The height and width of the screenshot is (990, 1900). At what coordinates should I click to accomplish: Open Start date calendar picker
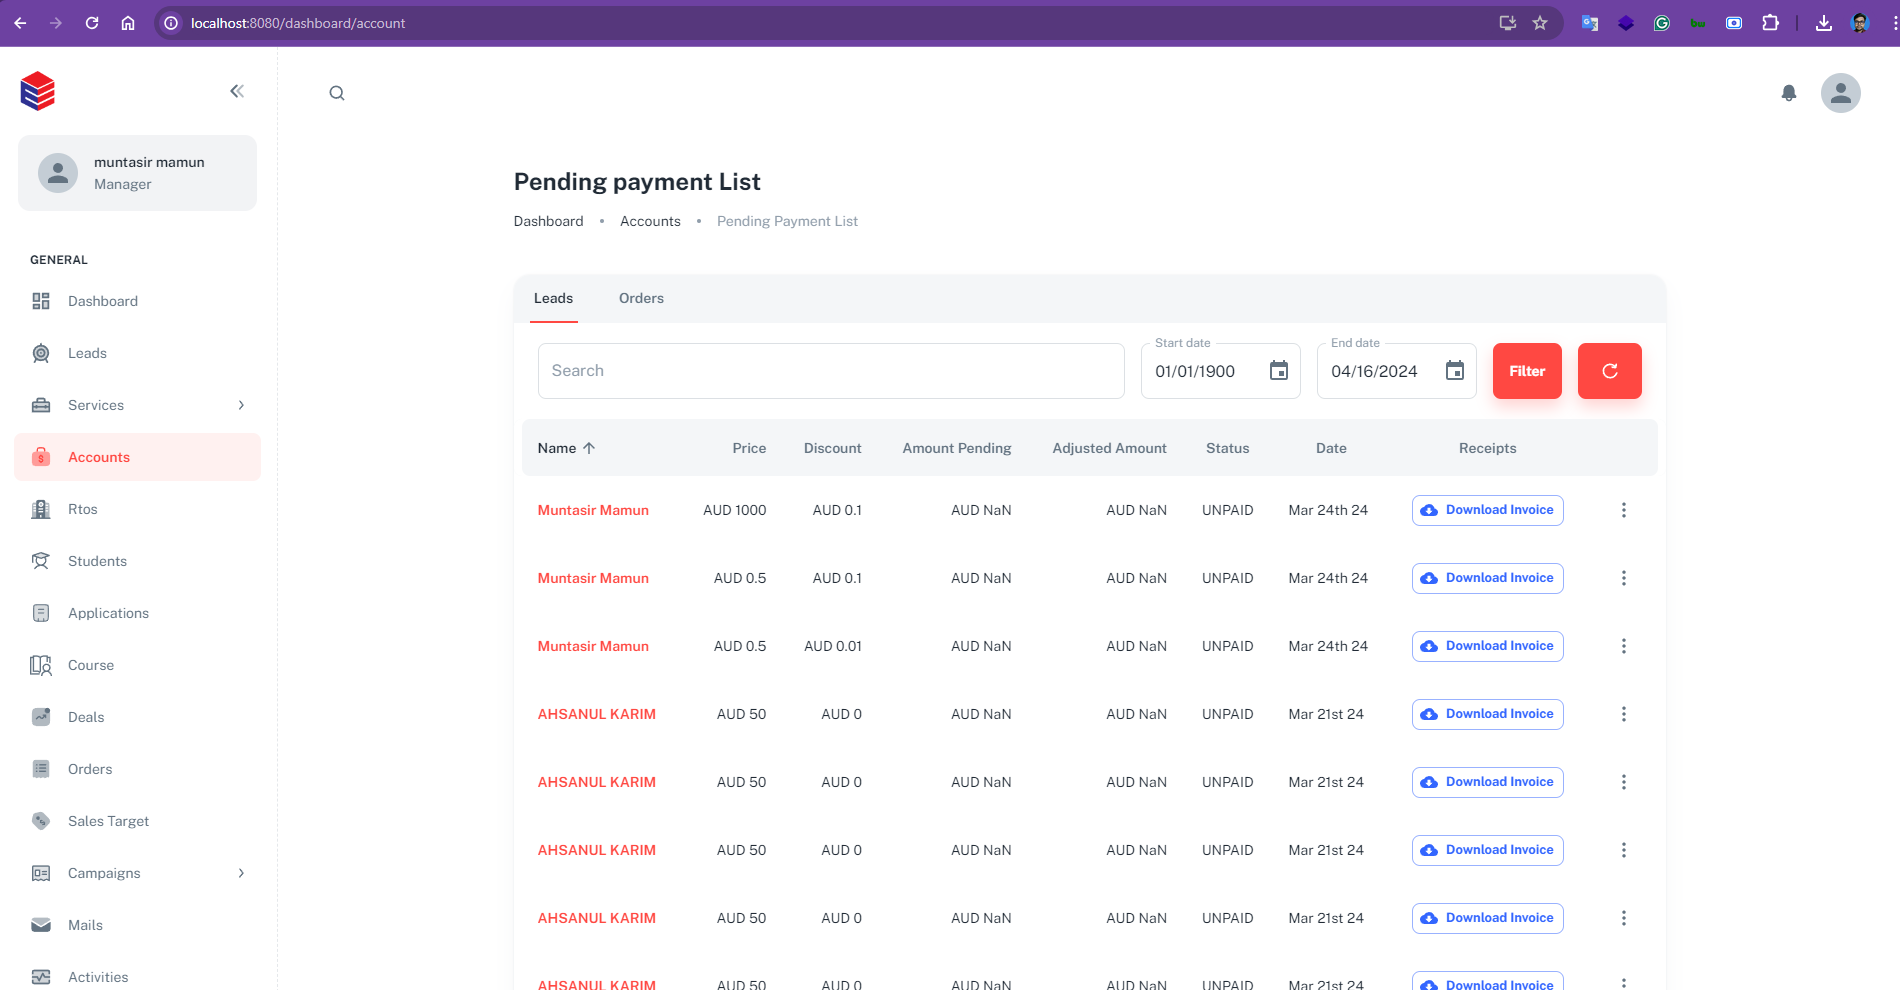pos(1278,371)
